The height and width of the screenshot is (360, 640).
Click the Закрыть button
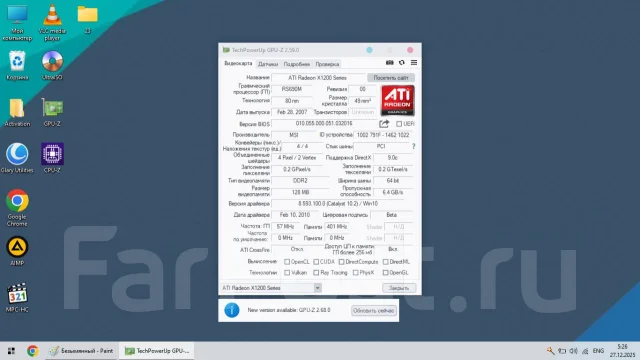399,288
